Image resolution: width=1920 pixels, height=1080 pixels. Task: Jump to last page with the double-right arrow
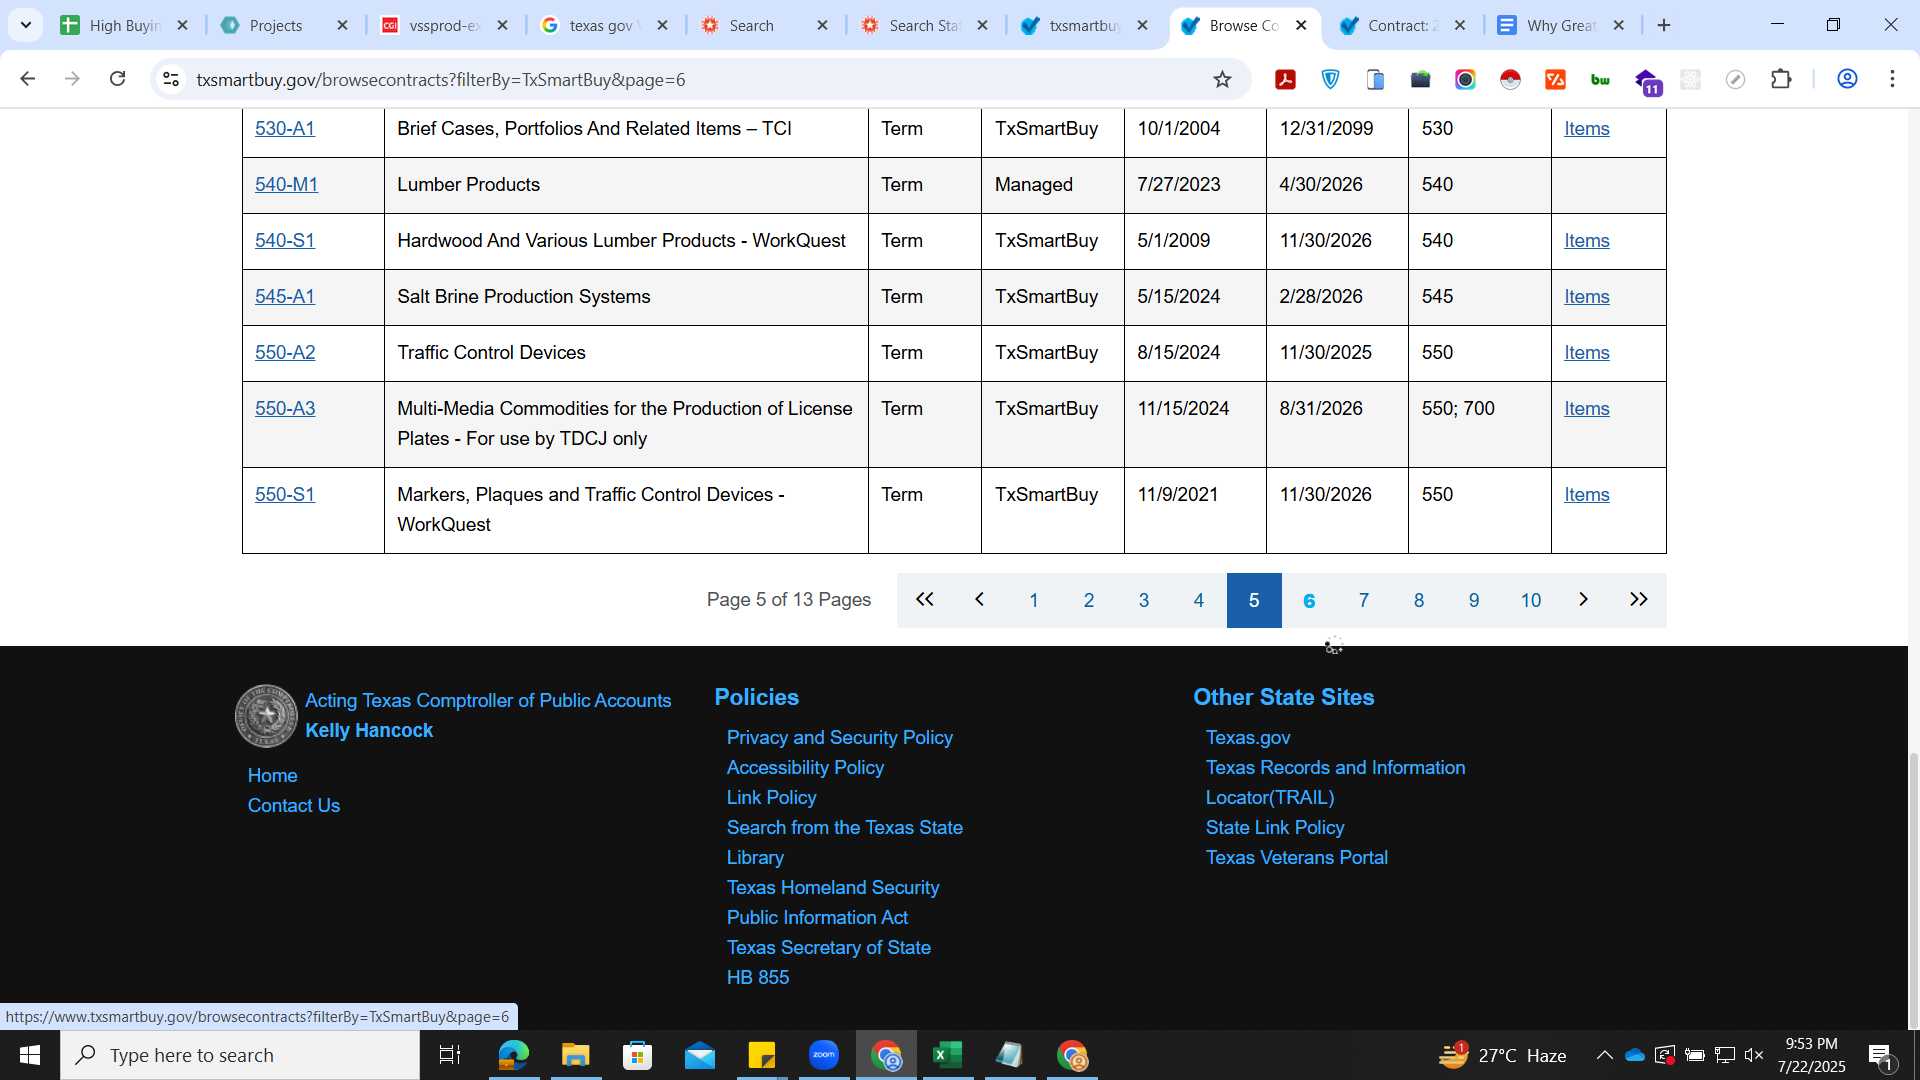pyautogui.click(x=1639, y=600)
